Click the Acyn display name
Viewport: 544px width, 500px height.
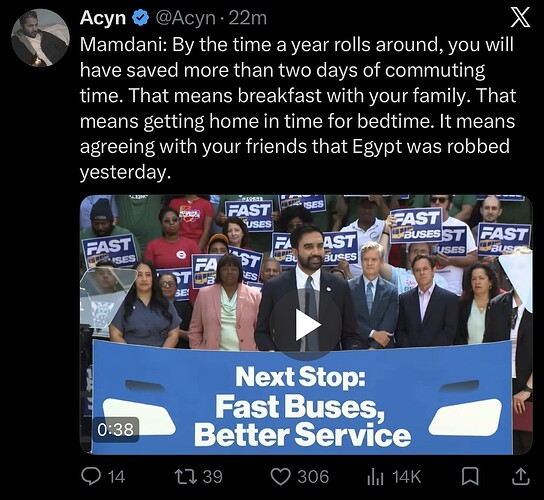click(103, 18)
